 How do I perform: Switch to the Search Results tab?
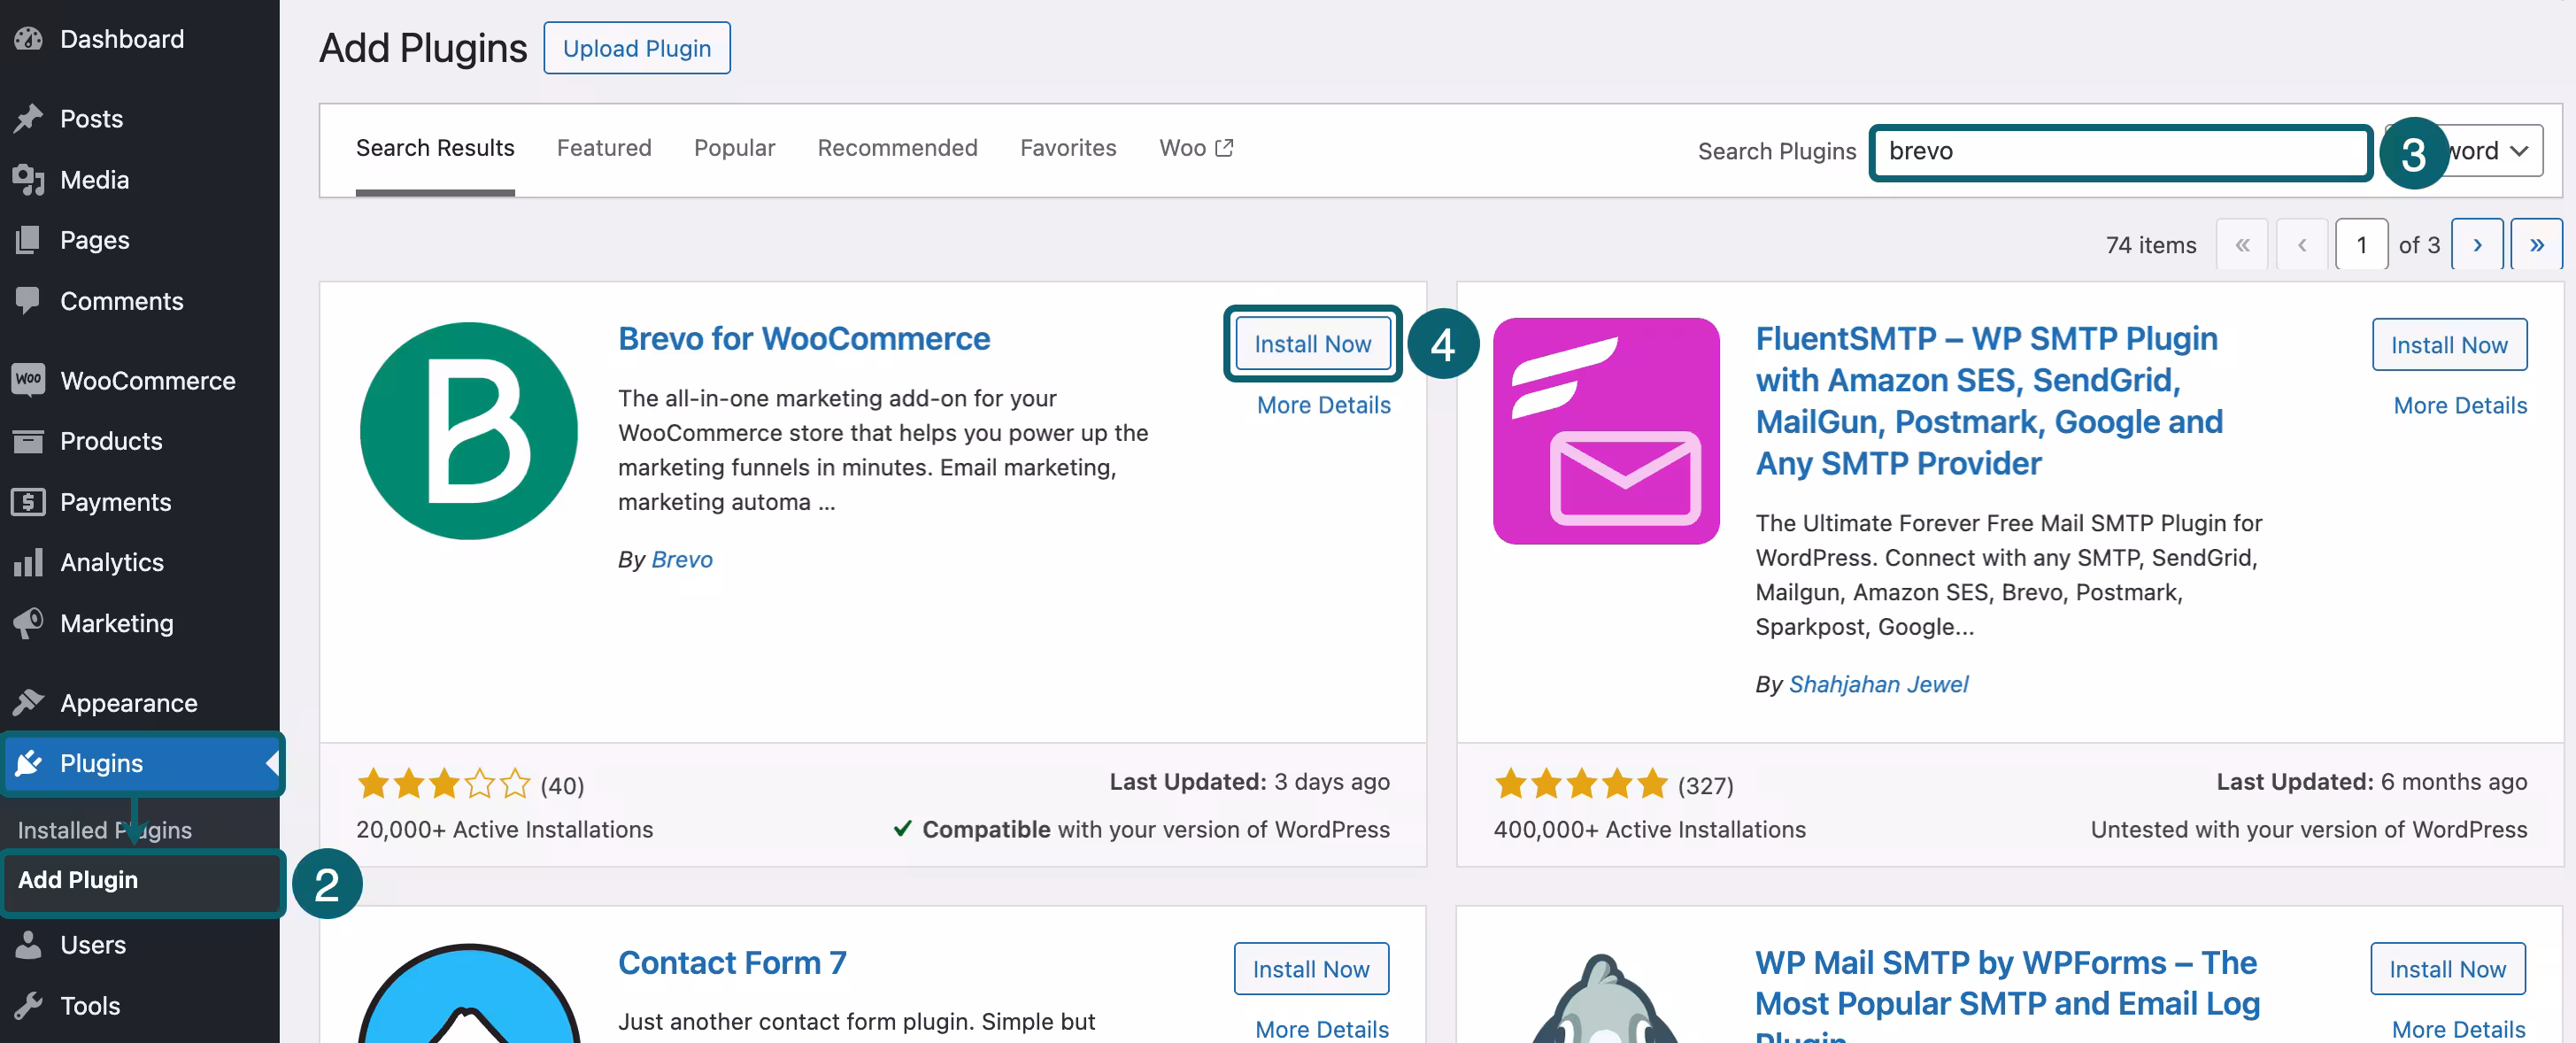click(x=435, y=148)
